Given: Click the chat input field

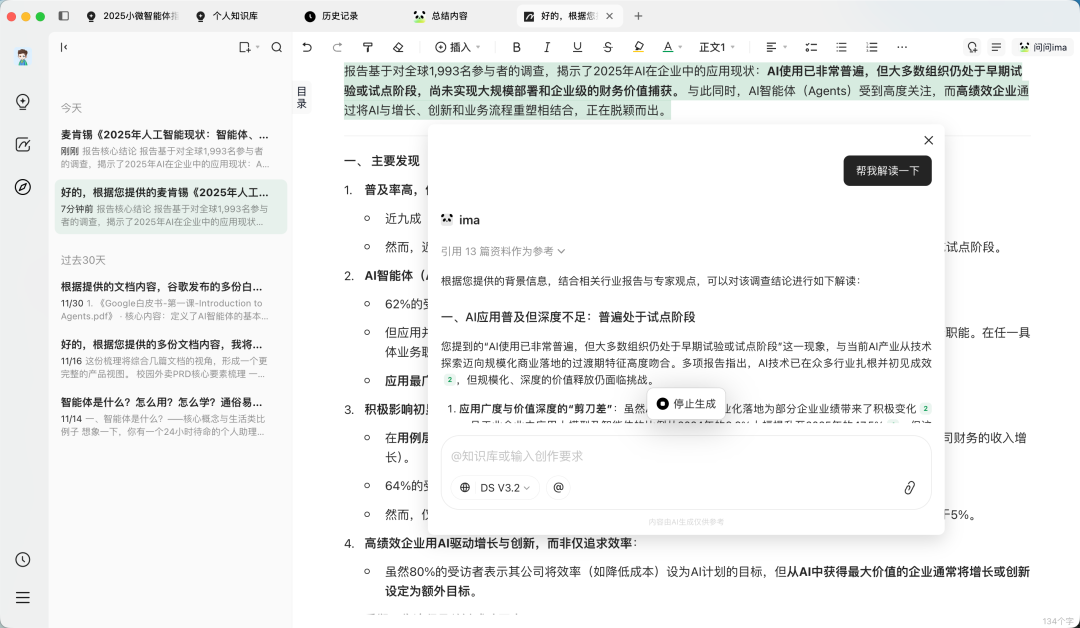Looking at the screenshot, I should tap(650, 457).
